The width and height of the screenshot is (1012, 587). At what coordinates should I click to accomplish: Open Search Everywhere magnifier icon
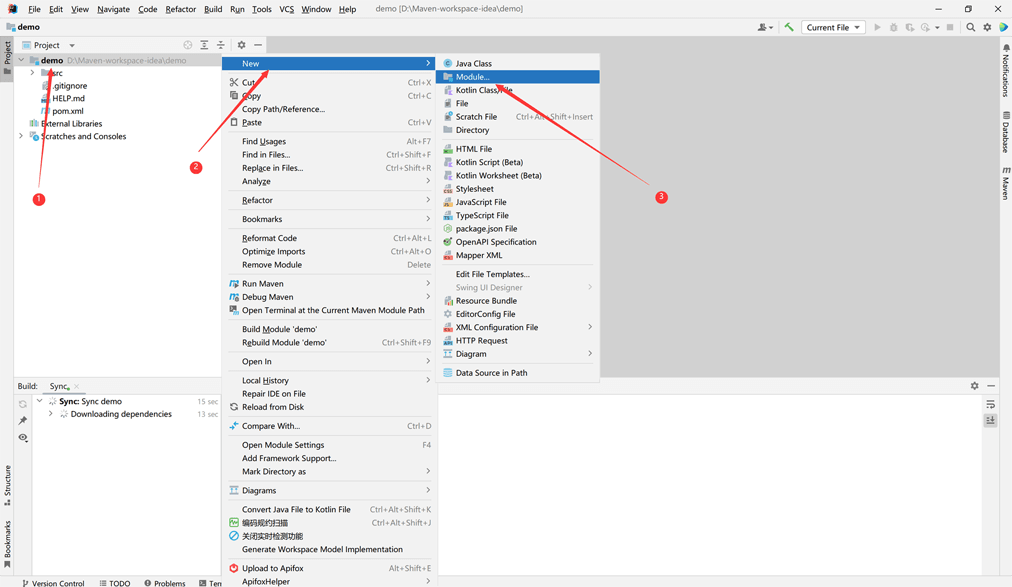coord(970,27)
